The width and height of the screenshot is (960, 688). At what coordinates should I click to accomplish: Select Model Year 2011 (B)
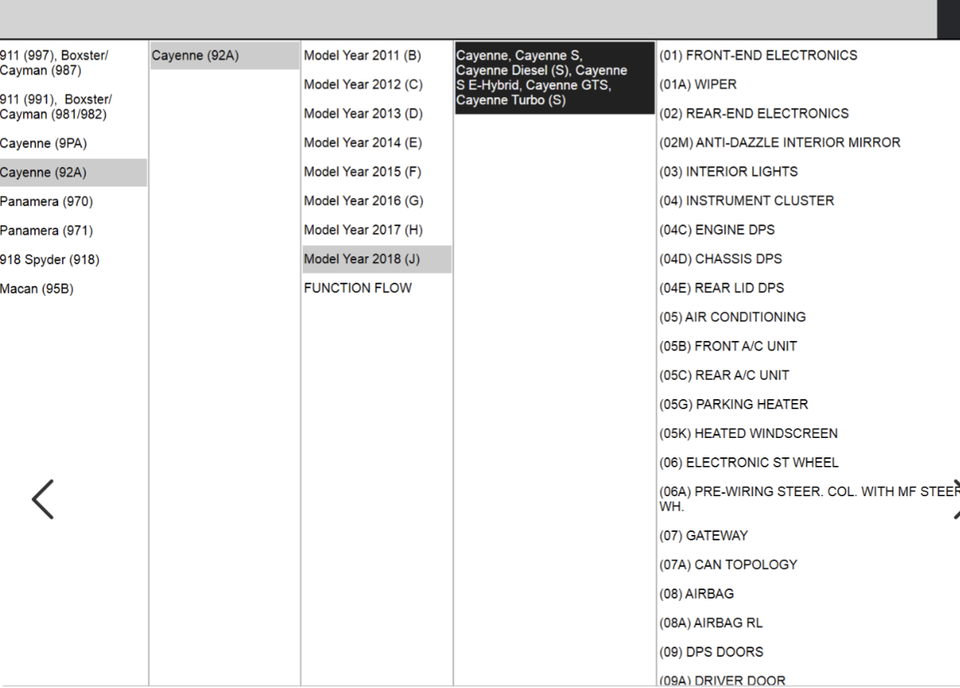click(362, 56)
